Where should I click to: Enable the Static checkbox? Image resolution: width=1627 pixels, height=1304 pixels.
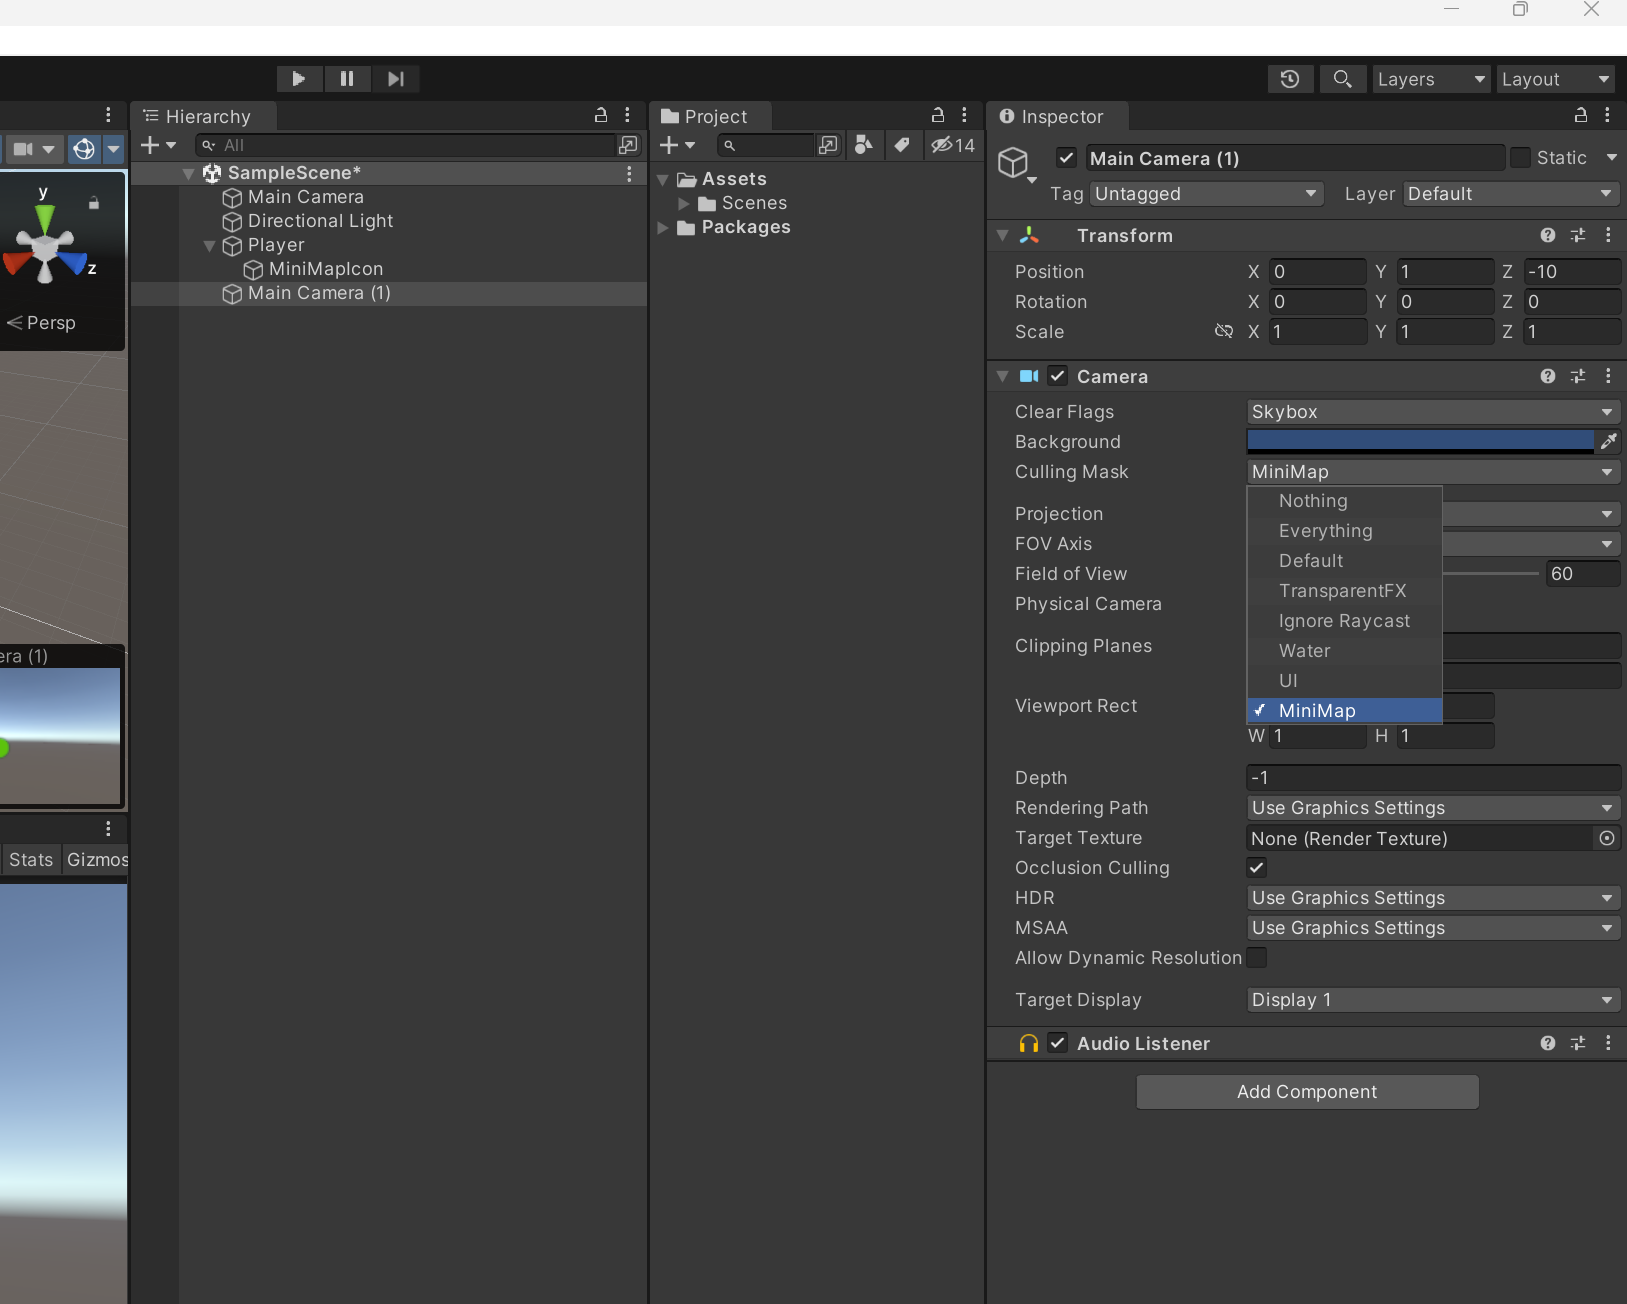pos(1520,158)
